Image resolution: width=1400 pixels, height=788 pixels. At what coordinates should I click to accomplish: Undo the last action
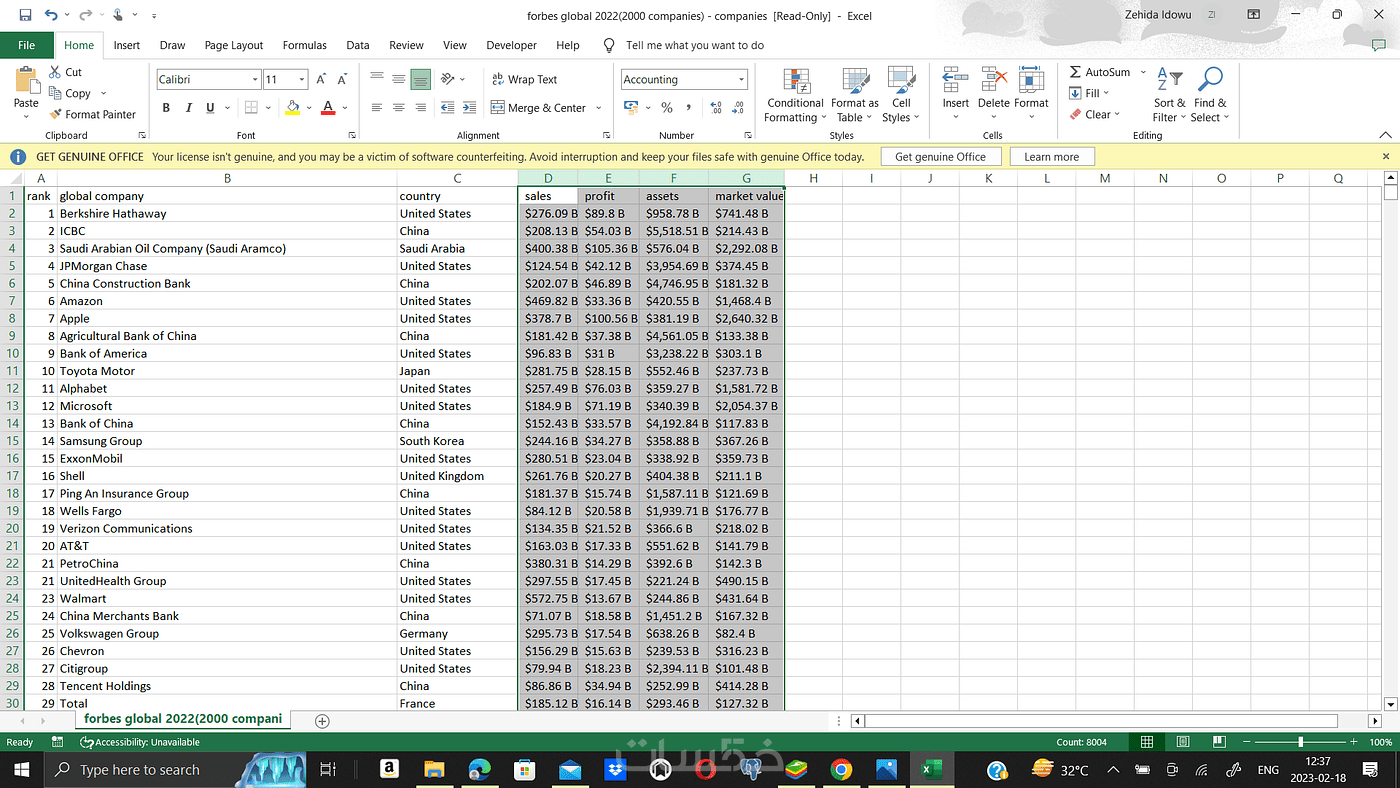pyautogui.click(x=52, y=15)
